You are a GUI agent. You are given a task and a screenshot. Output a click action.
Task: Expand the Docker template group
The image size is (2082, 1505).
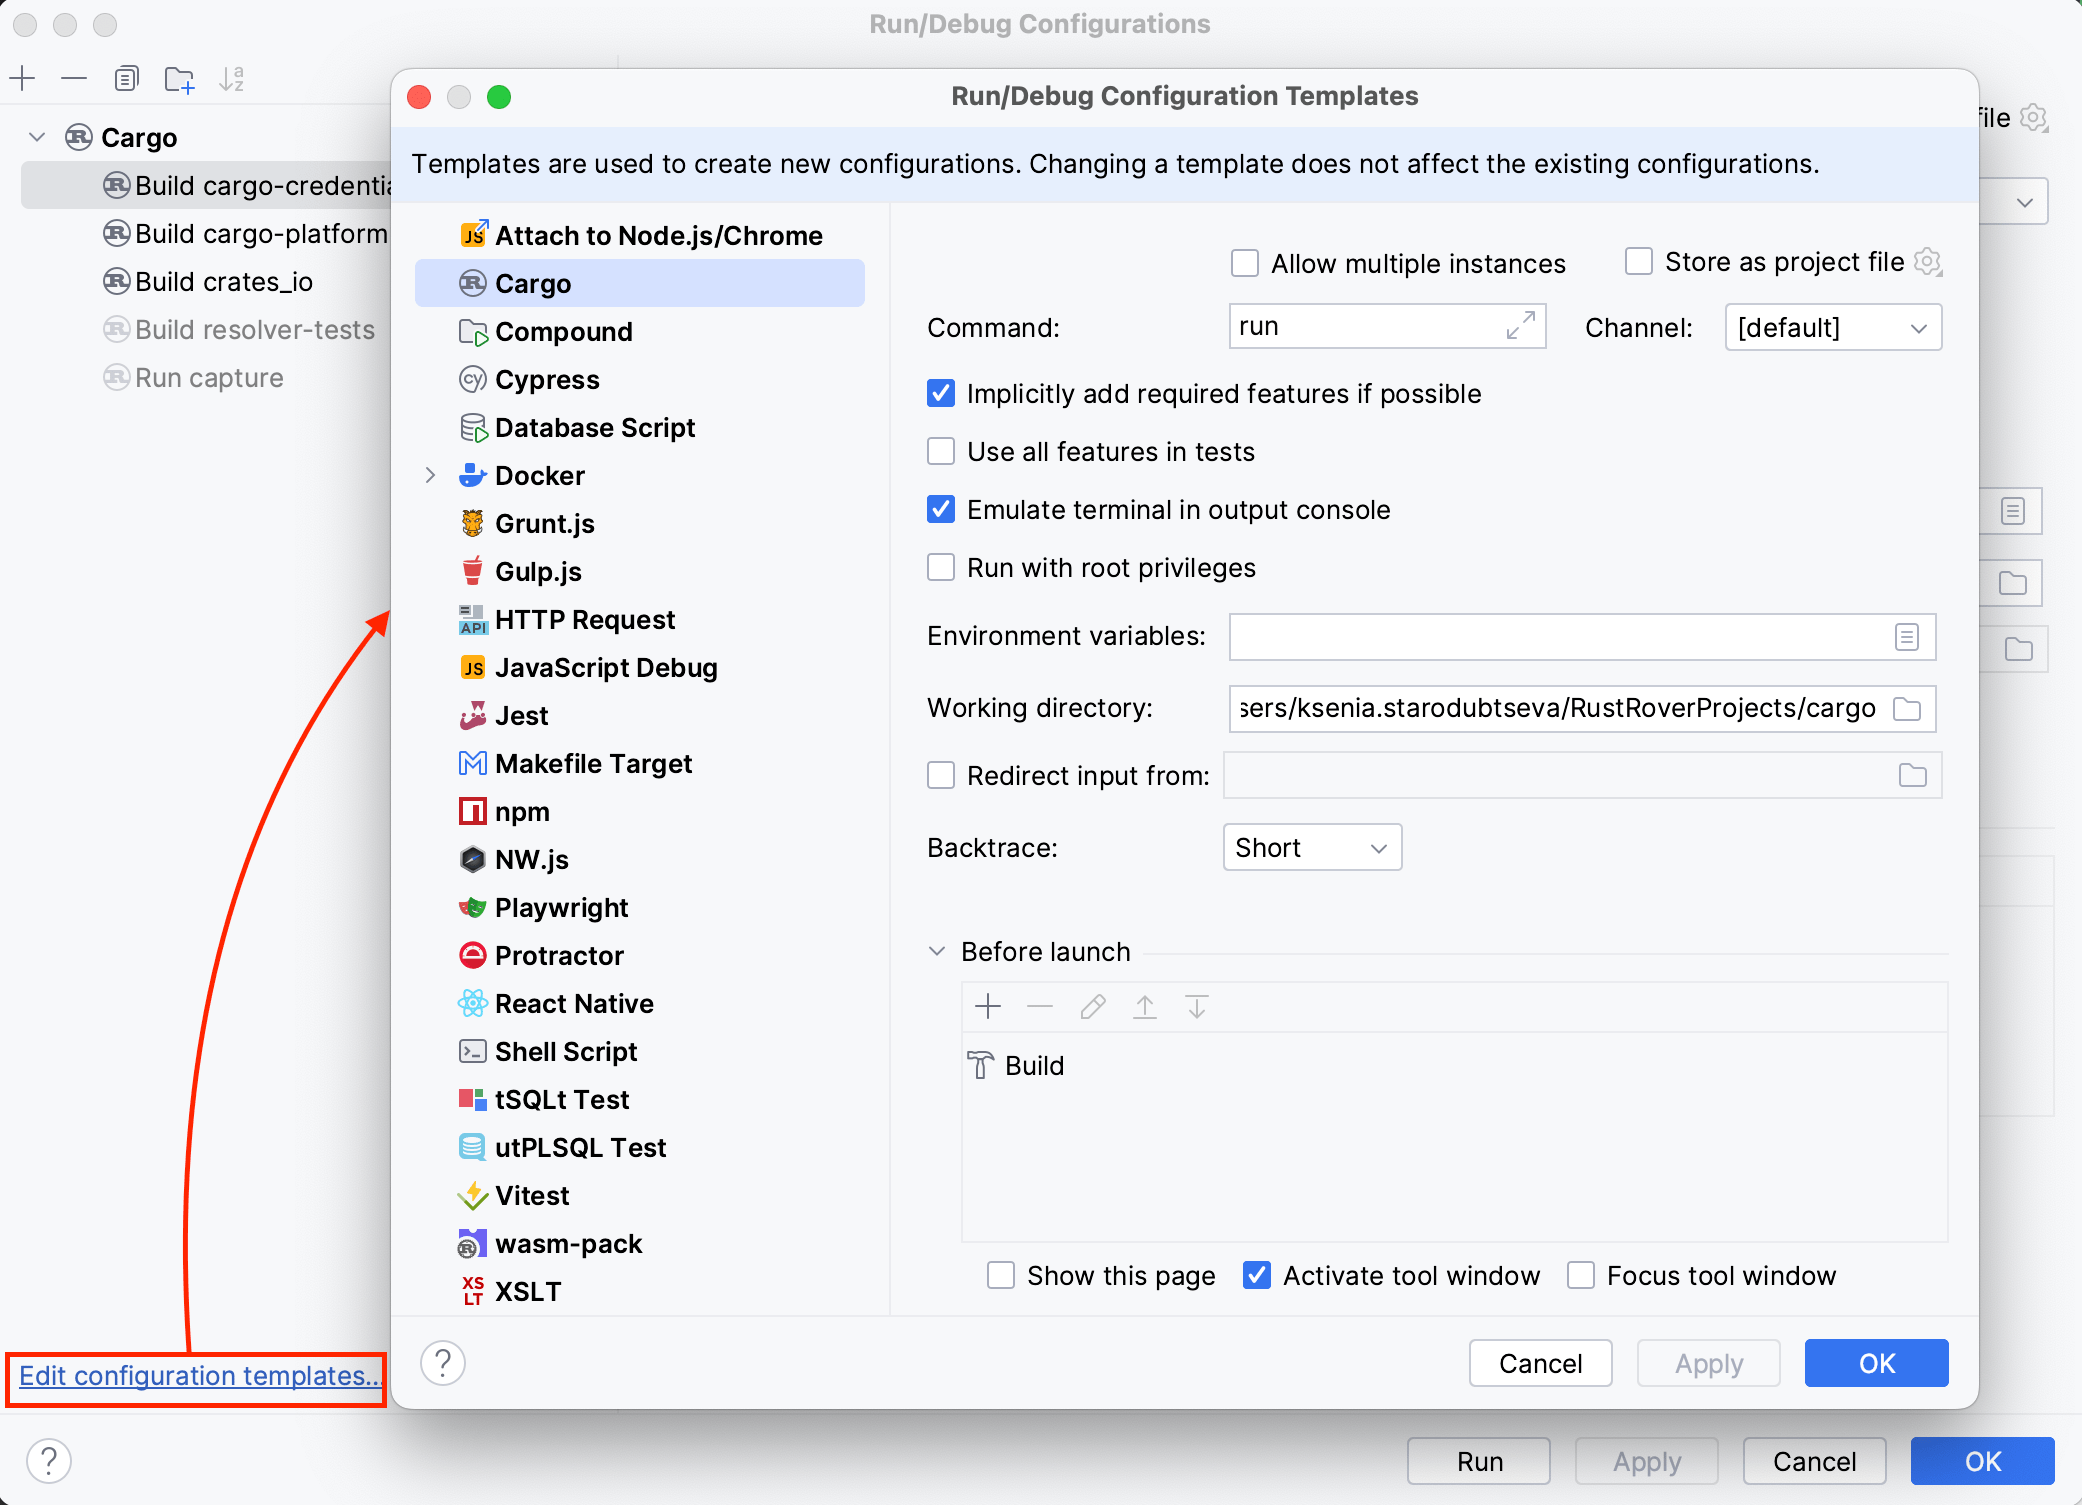431,475
